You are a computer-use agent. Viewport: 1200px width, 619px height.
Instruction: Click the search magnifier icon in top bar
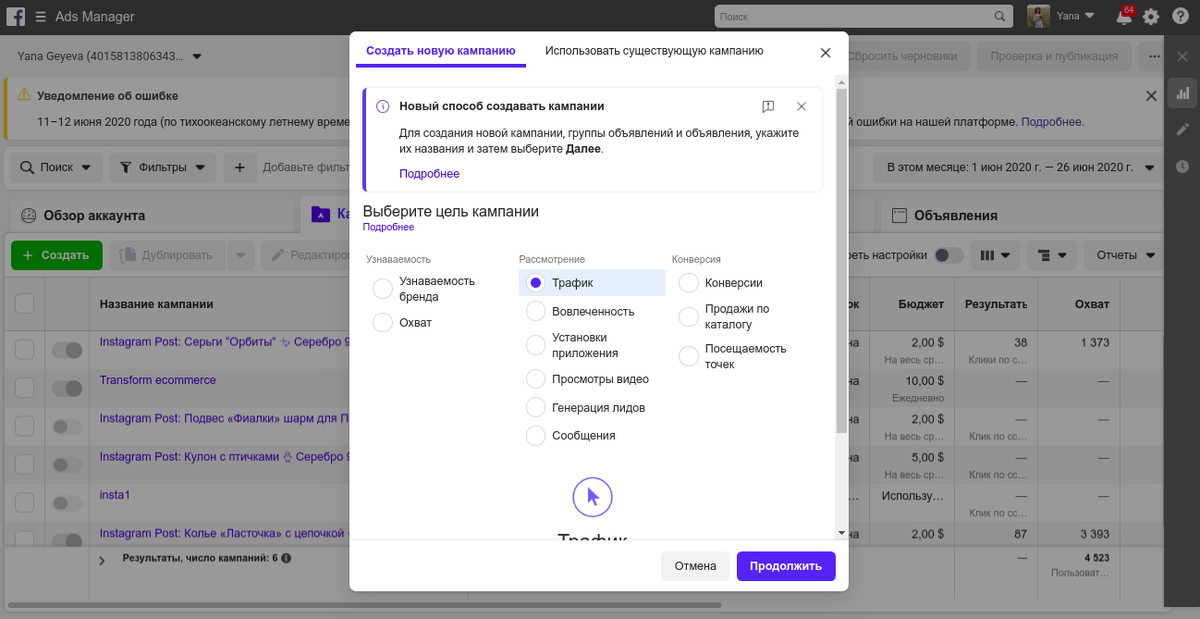pyautogui.click(x=999, y=17)
